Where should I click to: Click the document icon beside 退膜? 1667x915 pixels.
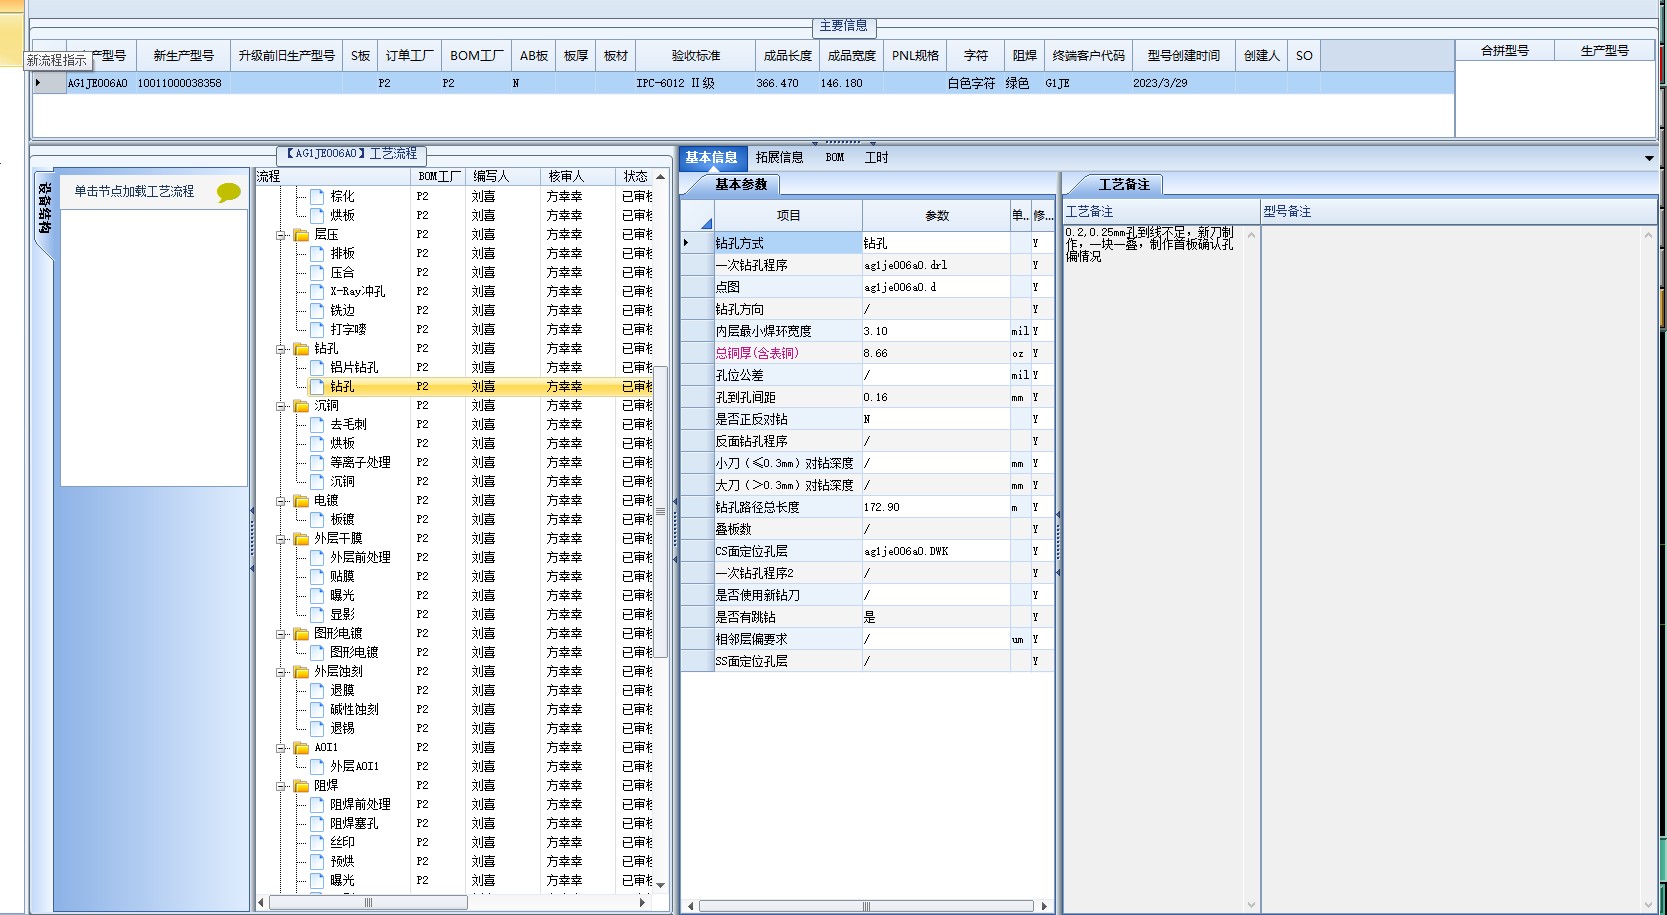(x=317, y=691)
